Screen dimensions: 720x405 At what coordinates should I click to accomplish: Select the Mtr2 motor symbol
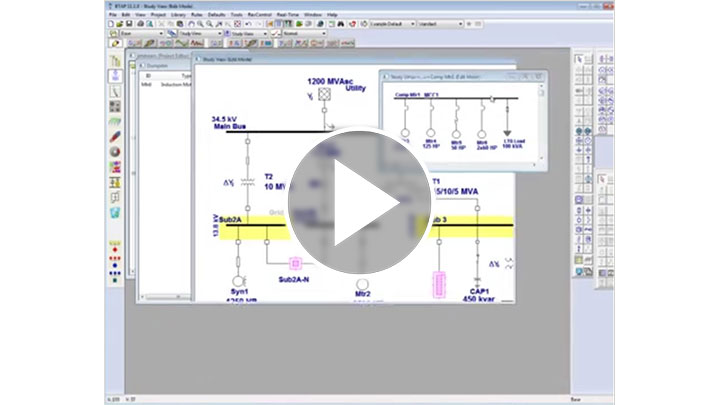tap(362, 285)
